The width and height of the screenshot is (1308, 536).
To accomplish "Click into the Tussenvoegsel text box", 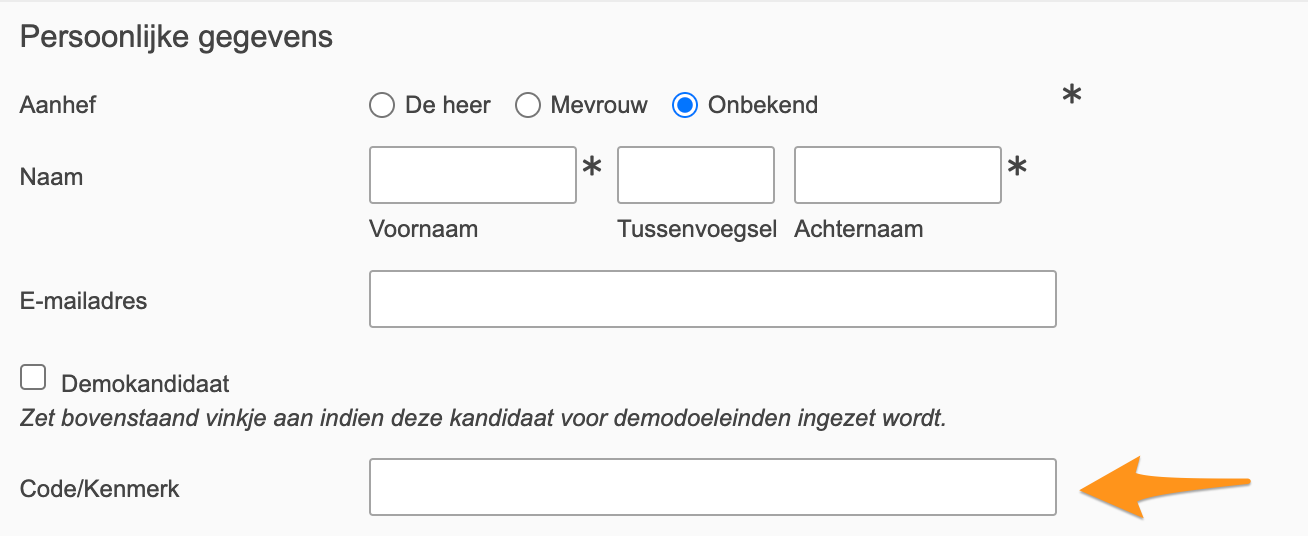I will coord(695,175).
